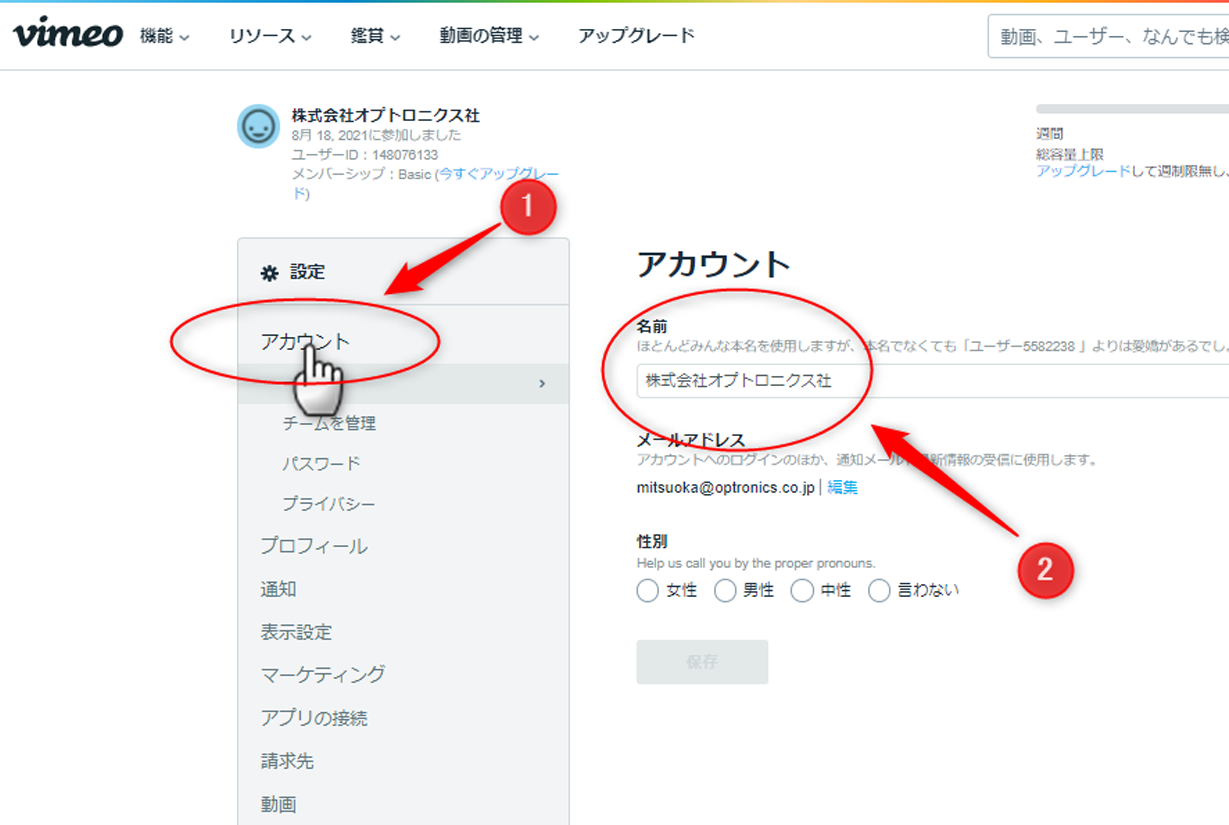Click the アカウント page heading

pos(713,264)
